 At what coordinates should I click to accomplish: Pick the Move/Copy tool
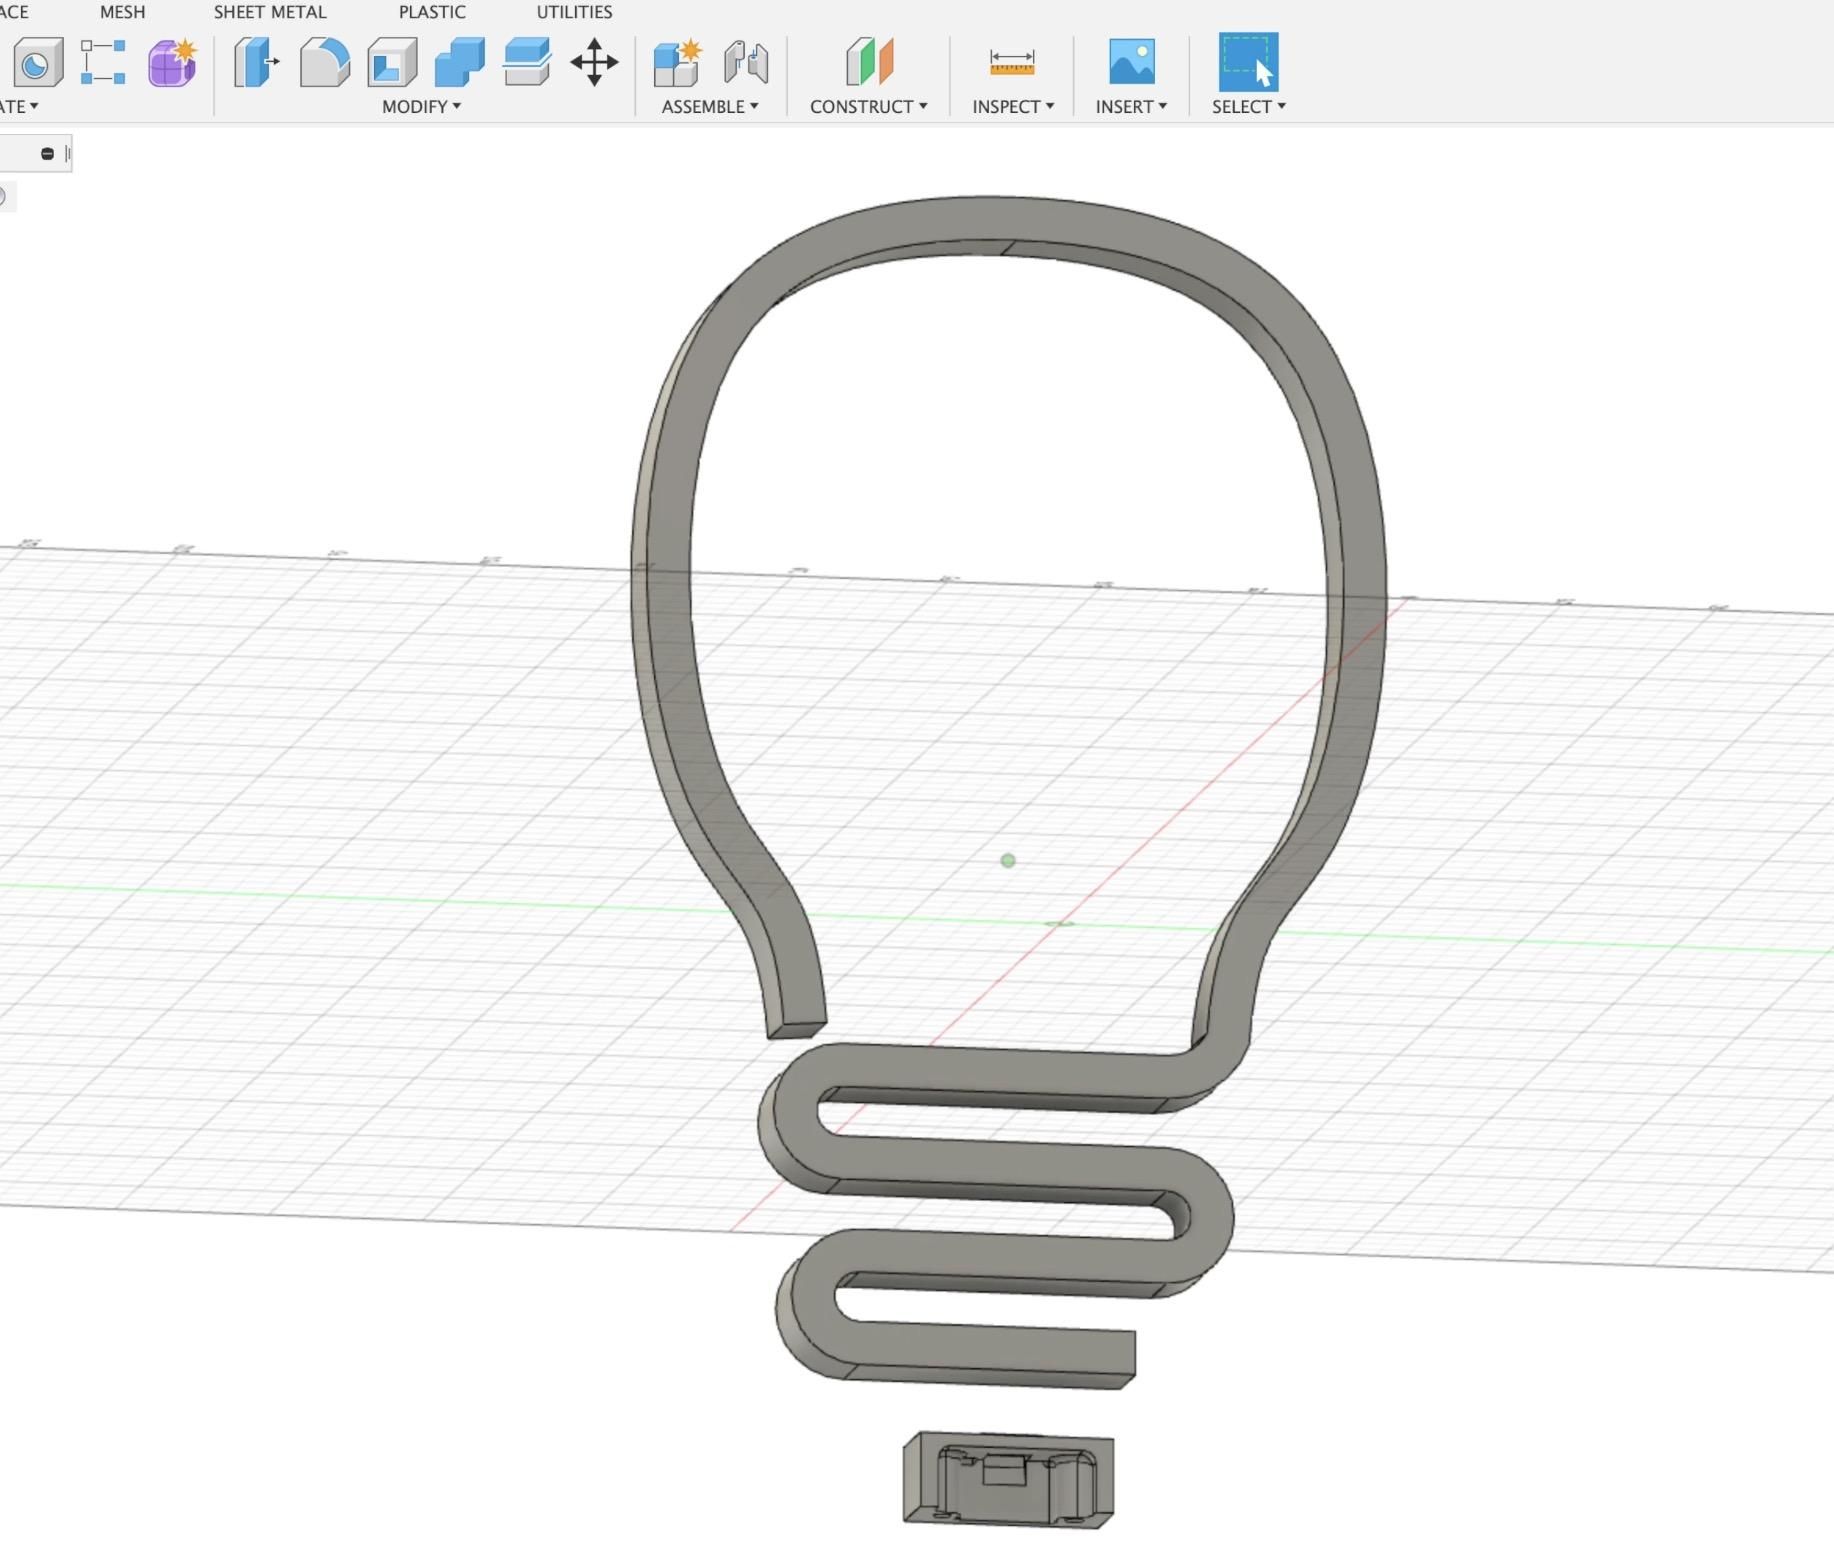[594, 62]
